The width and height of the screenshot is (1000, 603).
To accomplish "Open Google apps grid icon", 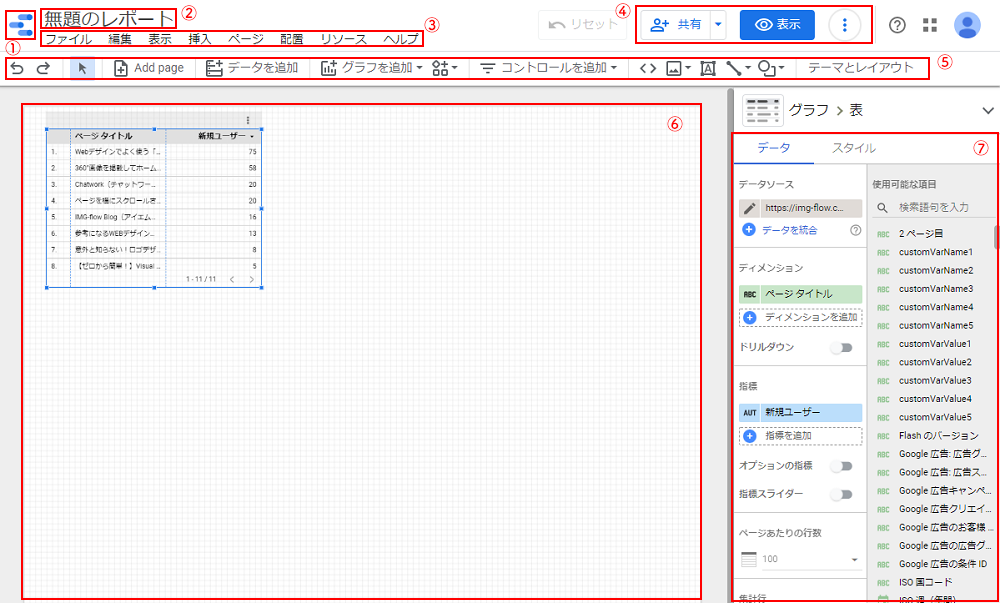I will tap(930, 25).
